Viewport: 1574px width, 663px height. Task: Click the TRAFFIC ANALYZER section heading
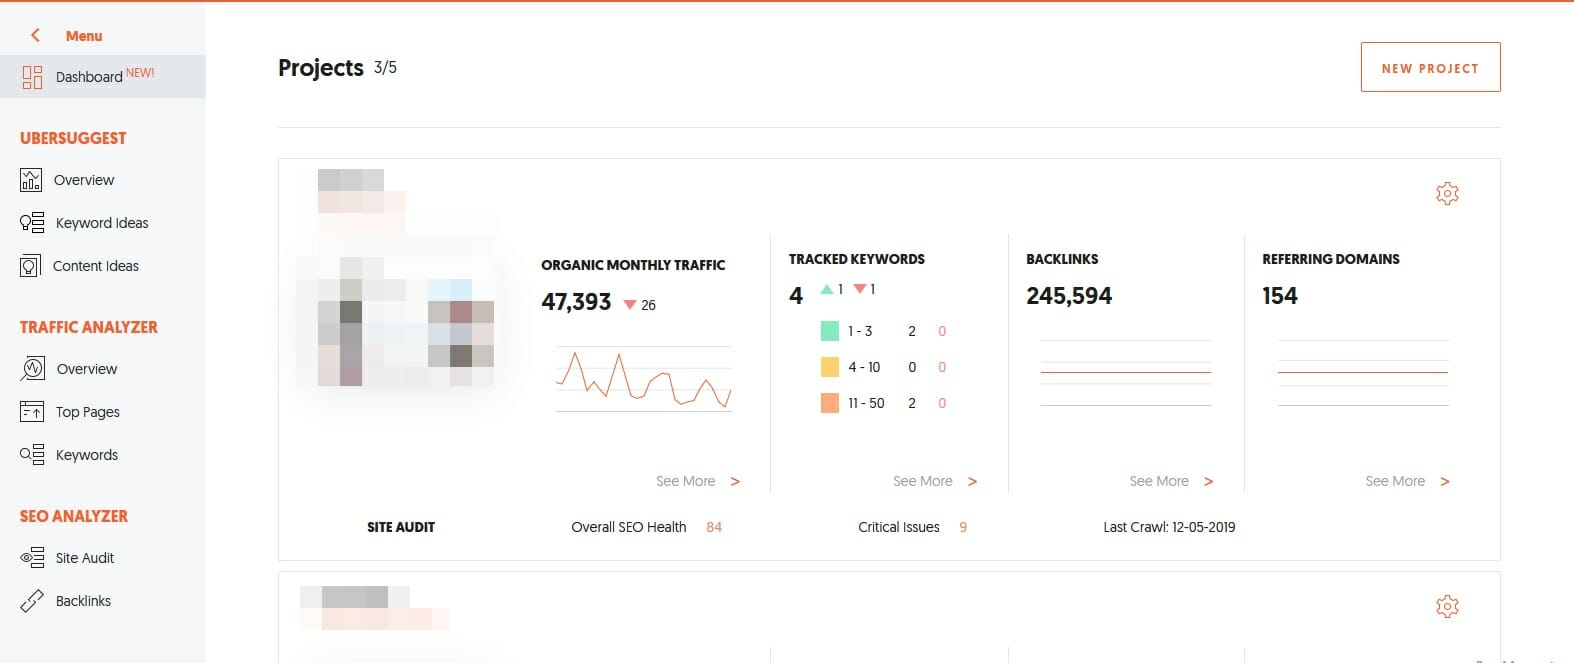[89, 327]
